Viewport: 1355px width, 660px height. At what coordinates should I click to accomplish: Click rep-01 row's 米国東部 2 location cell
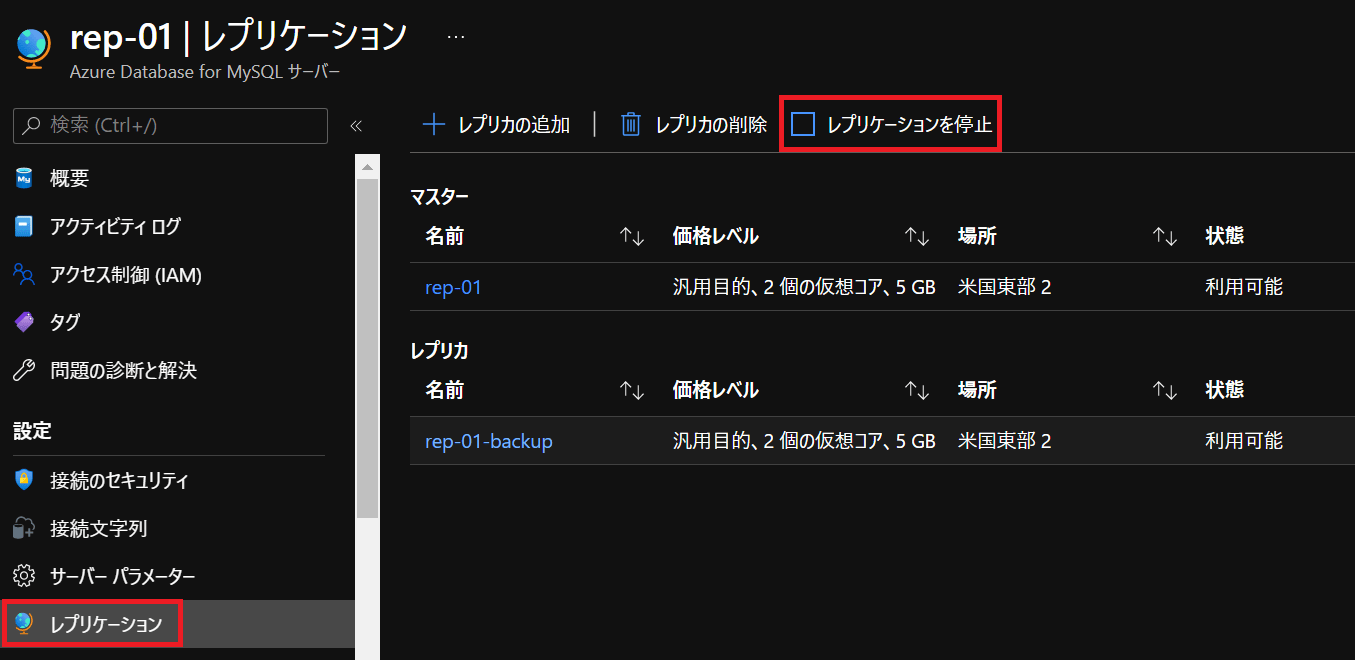1004,287
